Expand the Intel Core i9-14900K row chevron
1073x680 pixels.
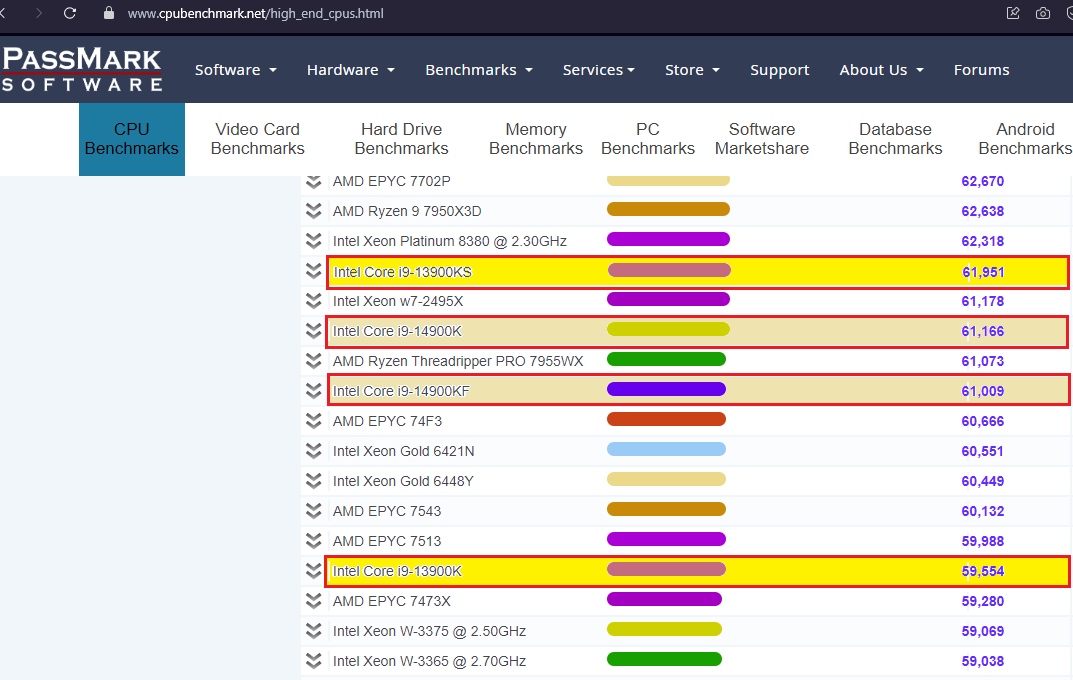313,331
